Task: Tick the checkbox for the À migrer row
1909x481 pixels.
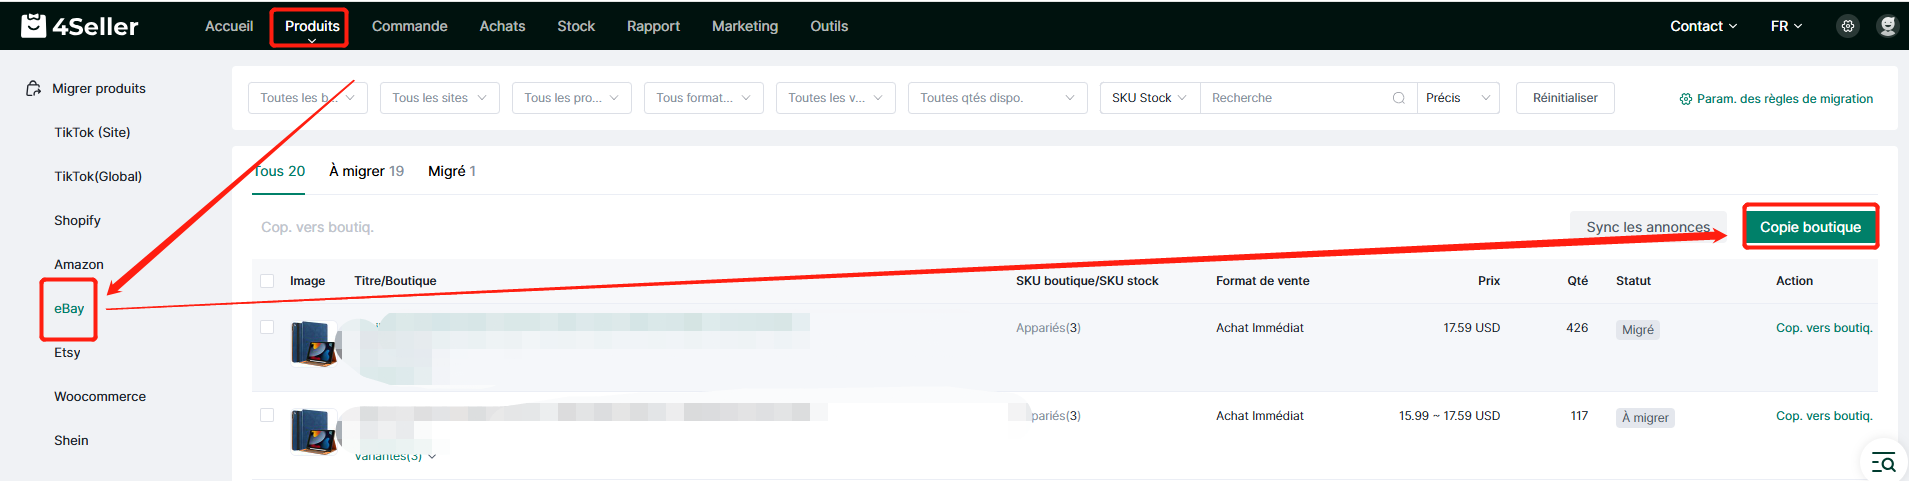Action: coord(267,415)
